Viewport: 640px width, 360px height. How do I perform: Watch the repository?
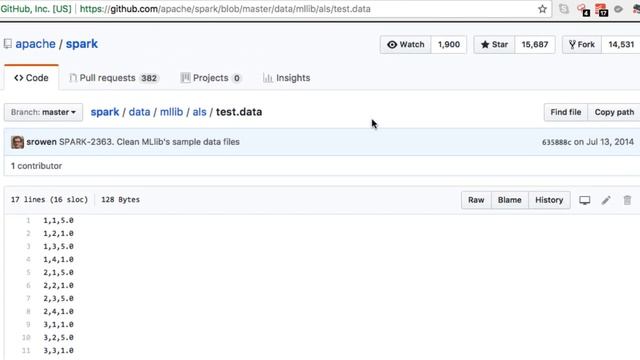coord(405,44)
